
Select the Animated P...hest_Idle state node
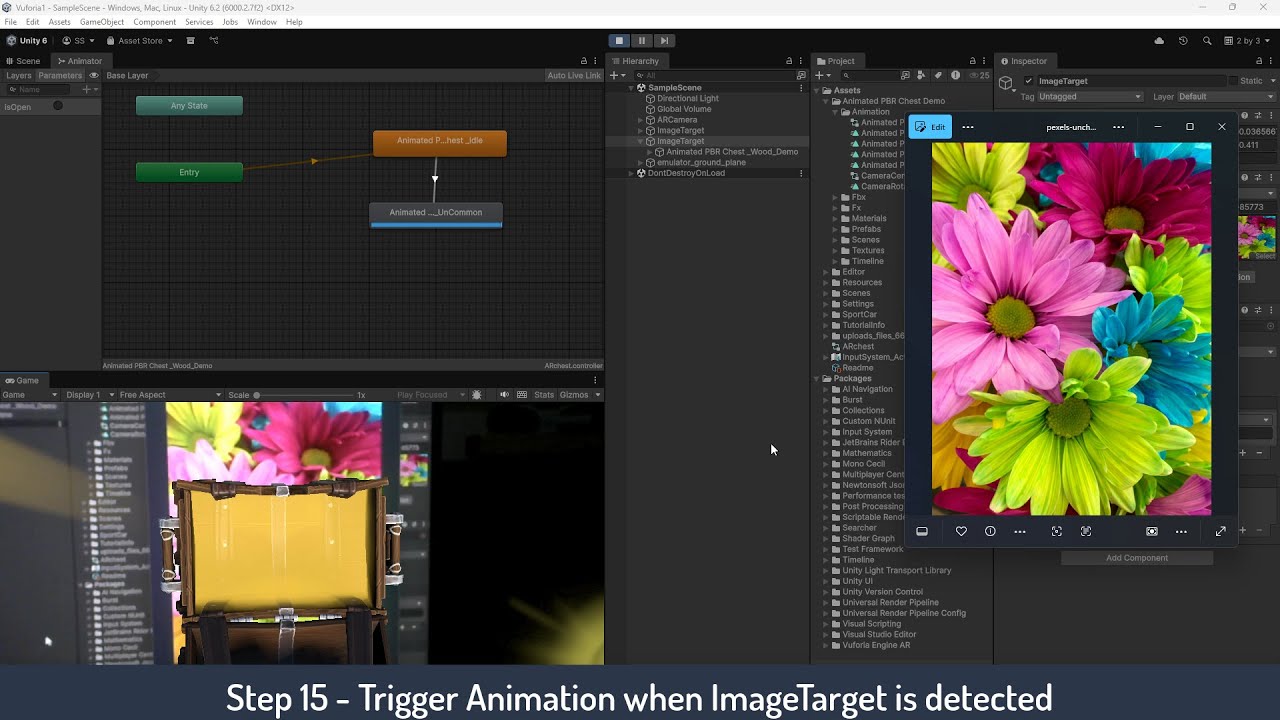[x=440, y=143]
